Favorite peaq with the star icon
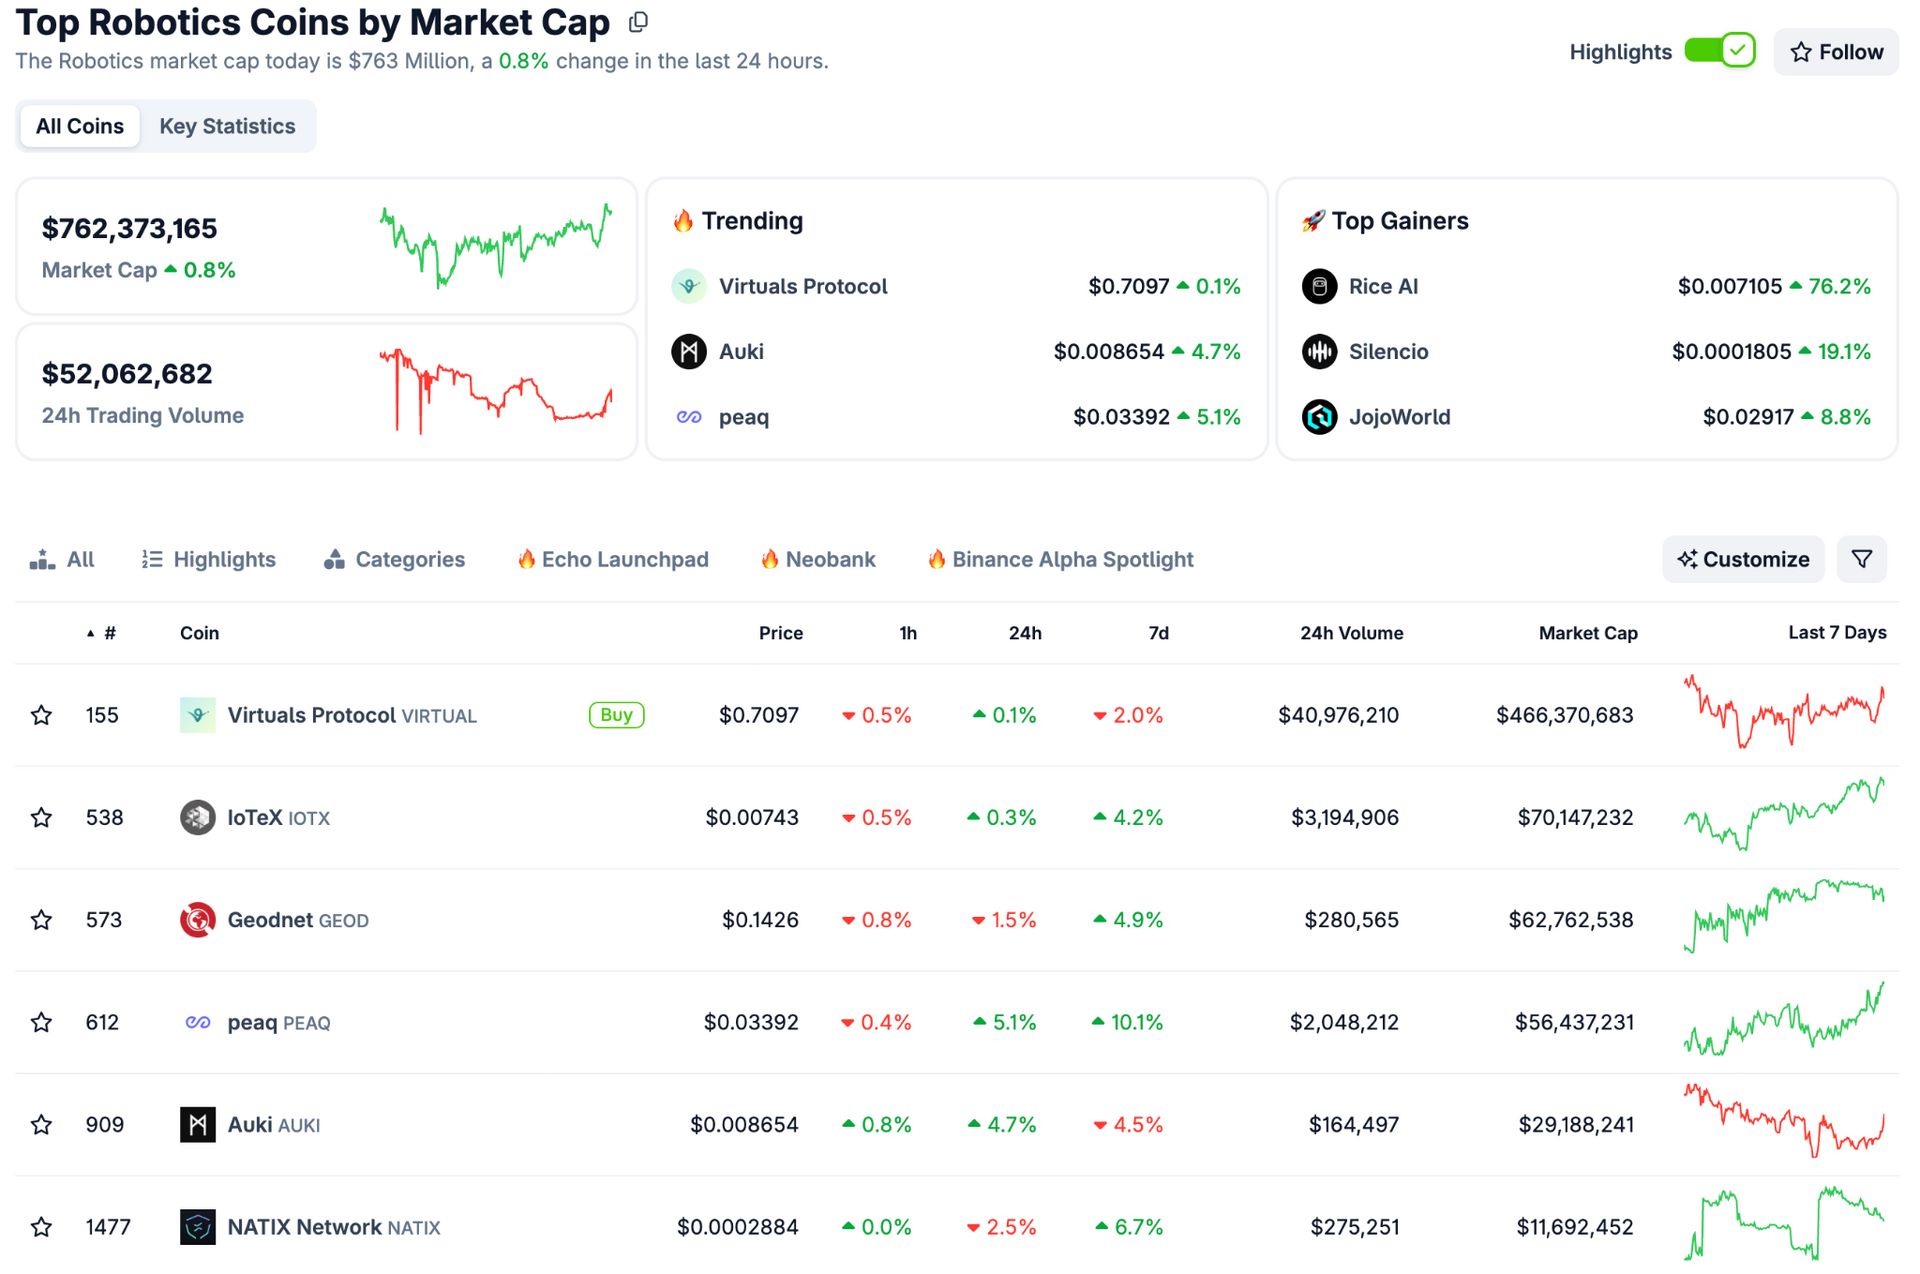Screen dimensions: 1920x1274 click(41, 1022)
